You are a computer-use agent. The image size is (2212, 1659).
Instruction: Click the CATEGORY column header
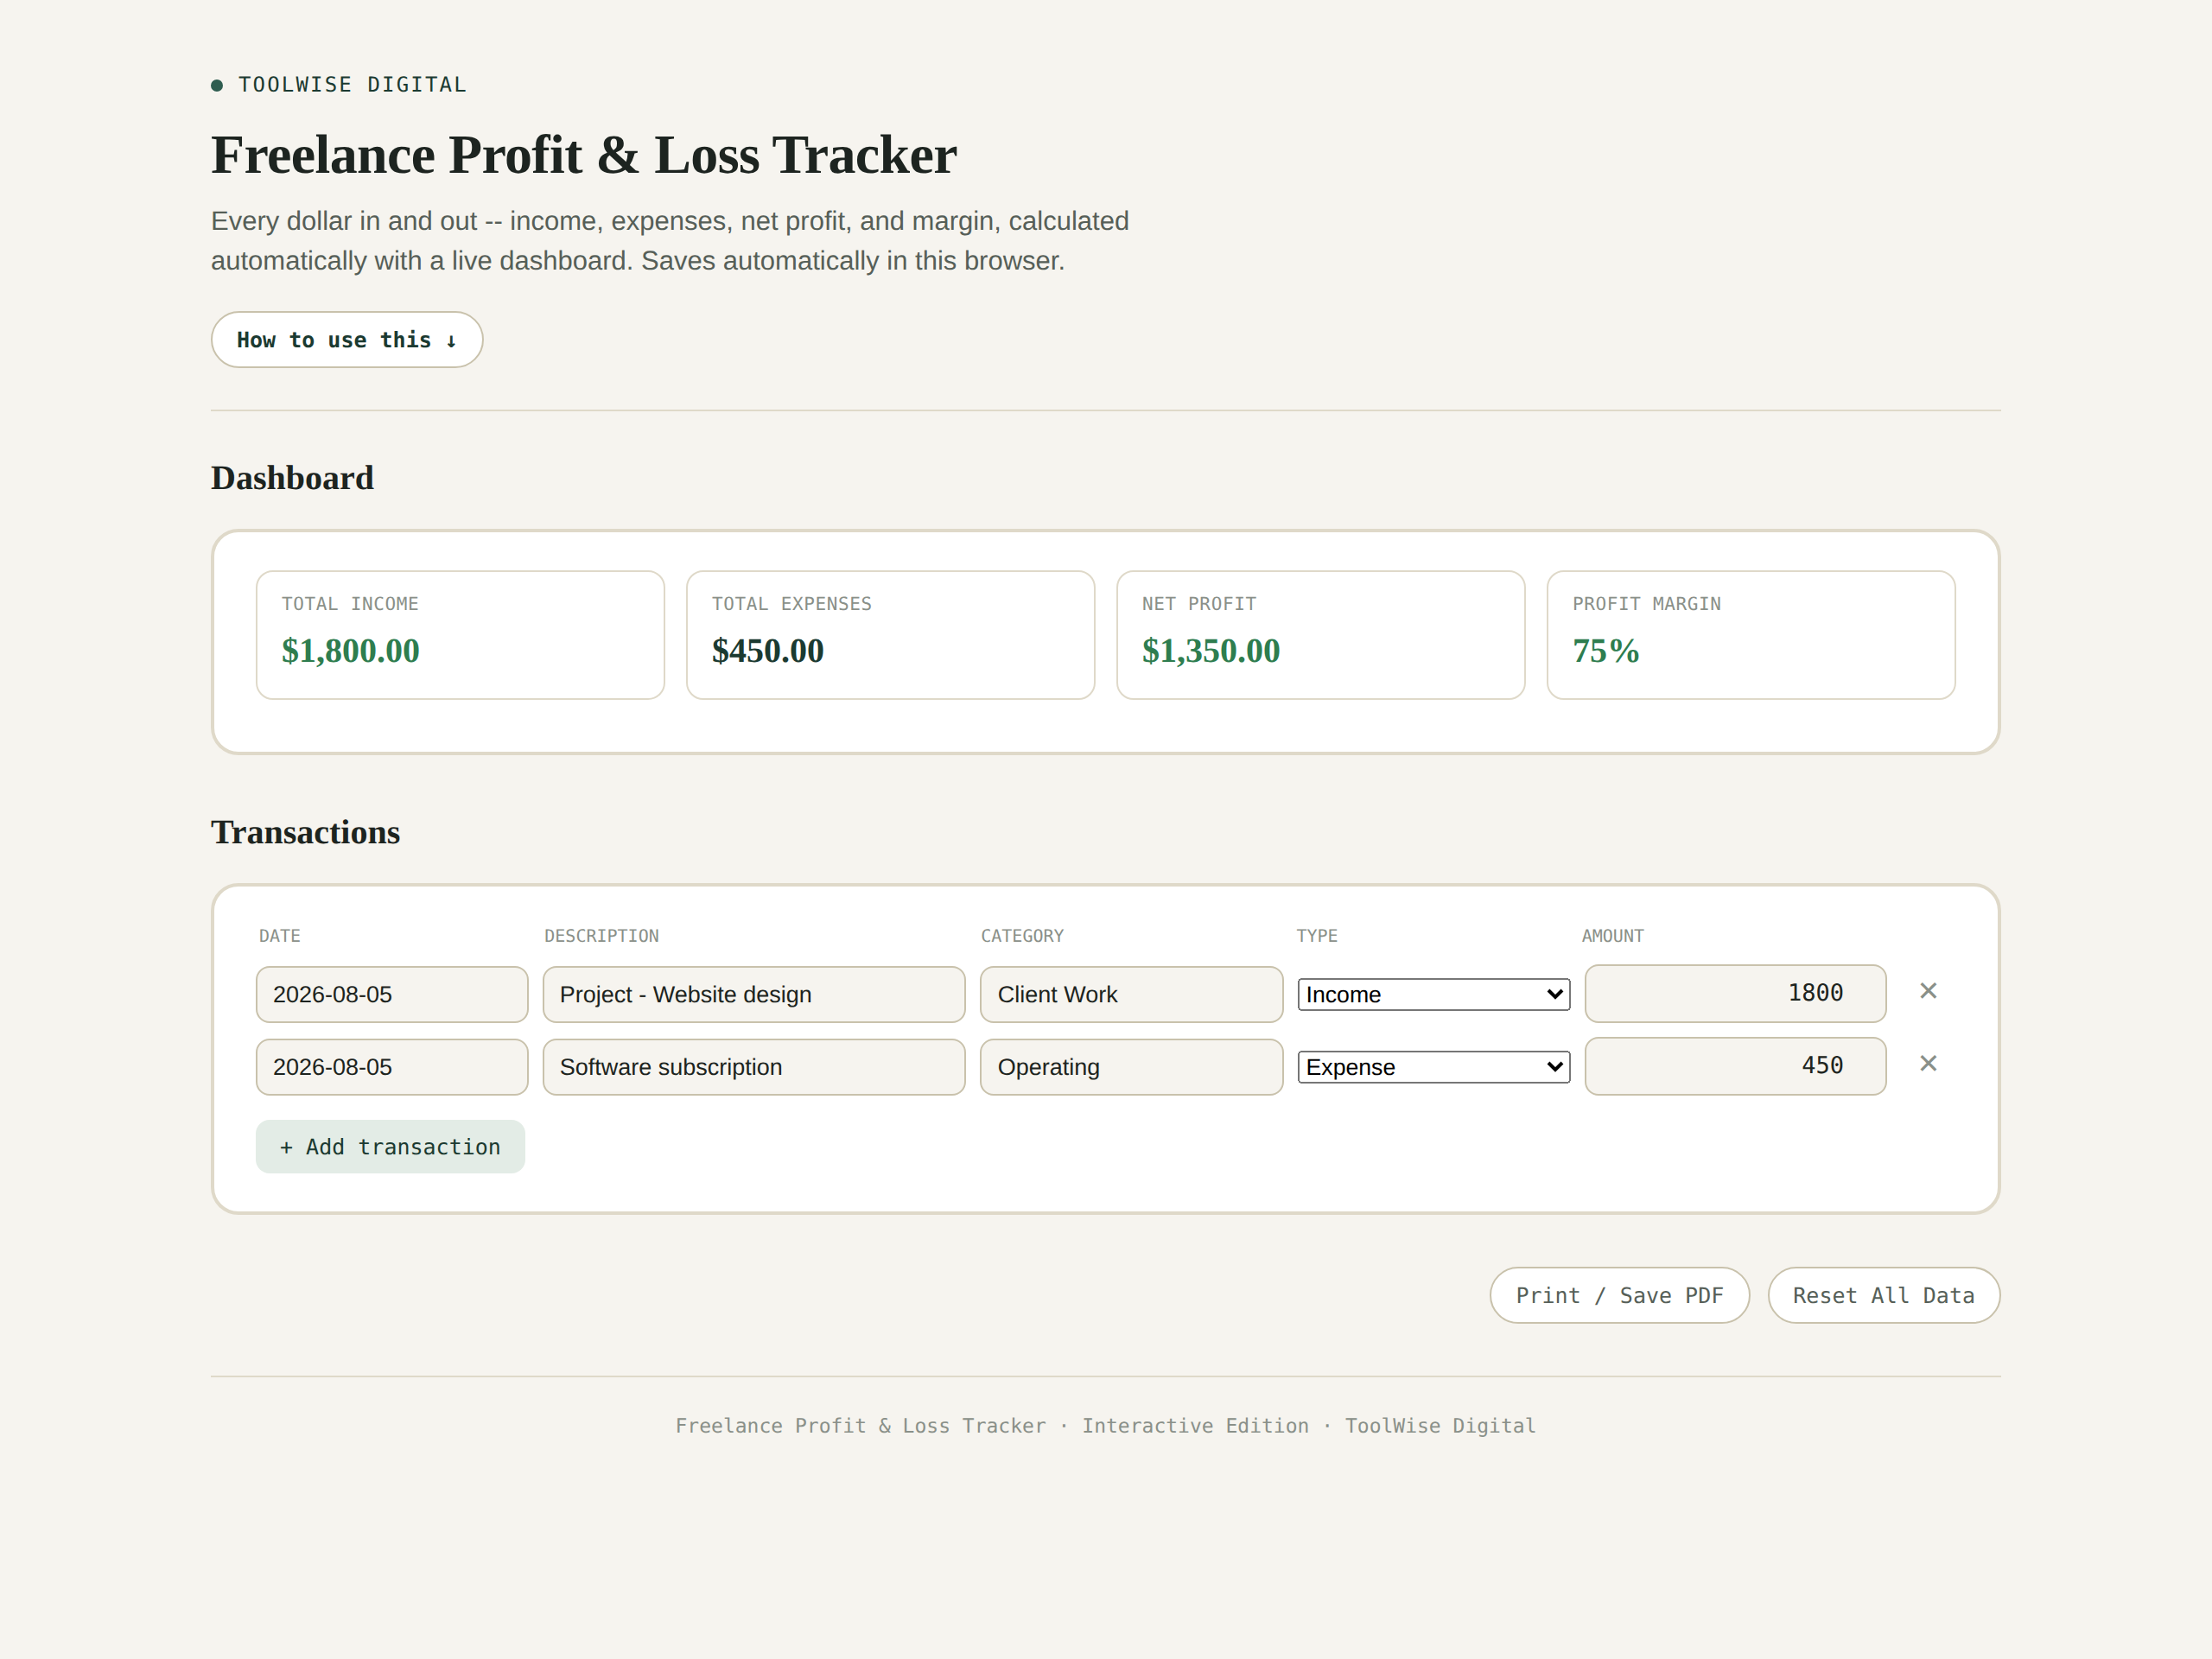(1022, 936)
